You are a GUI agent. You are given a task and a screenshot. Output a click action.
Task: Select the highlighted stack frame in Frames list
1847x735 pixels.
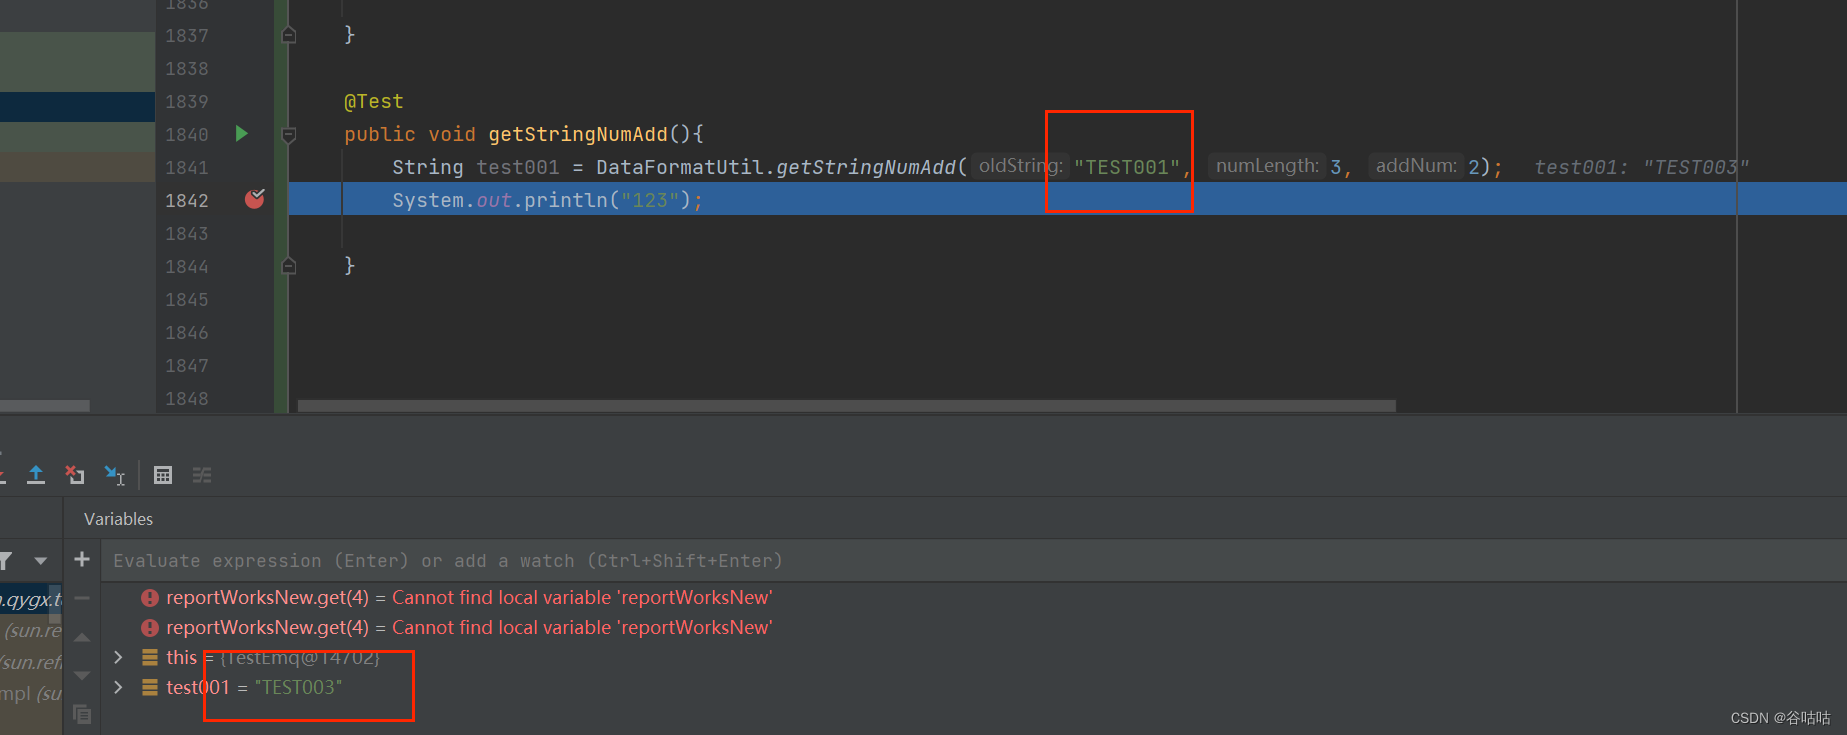pyautogui.click(x=31, y=599)
